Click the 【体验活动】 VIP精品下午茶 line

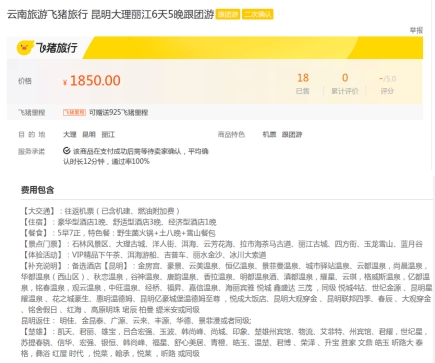coord(144,255)
